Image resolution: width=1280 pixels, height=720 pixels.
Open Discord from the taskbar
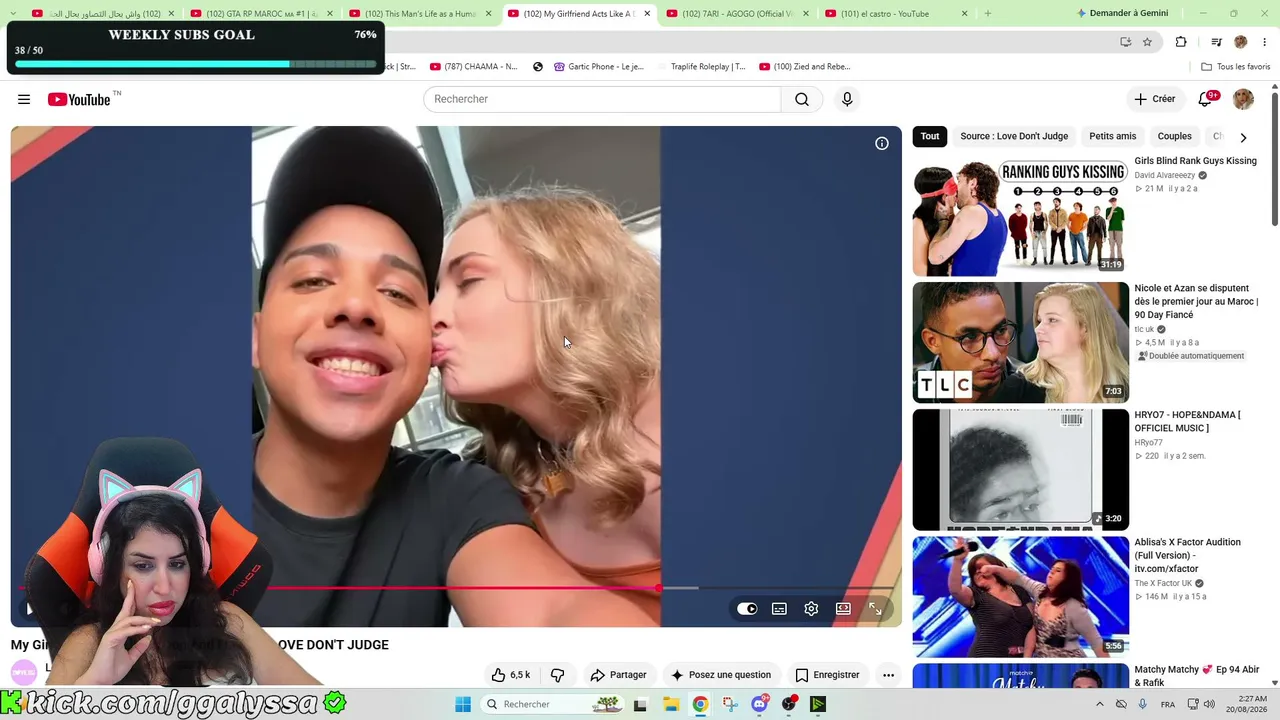pos(760,704)
